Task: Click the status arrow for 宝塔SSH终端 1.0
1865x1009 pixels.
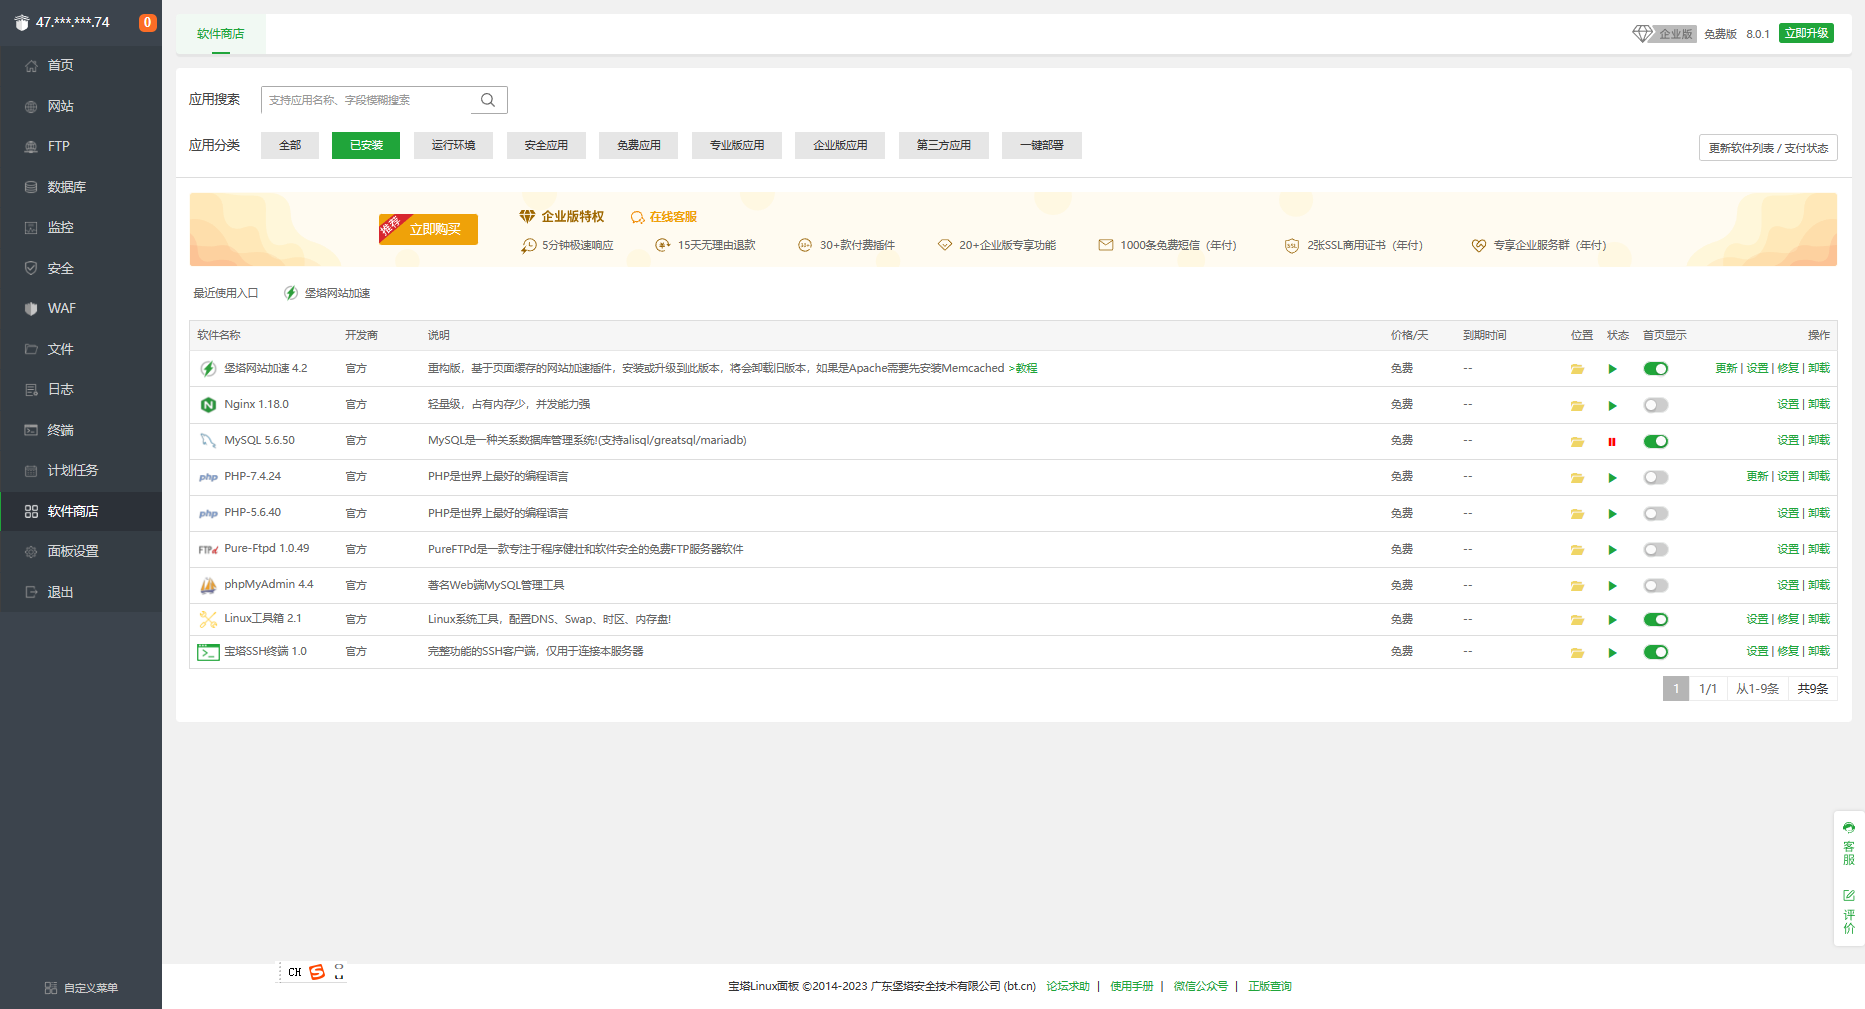Action: click(1612, 652)
